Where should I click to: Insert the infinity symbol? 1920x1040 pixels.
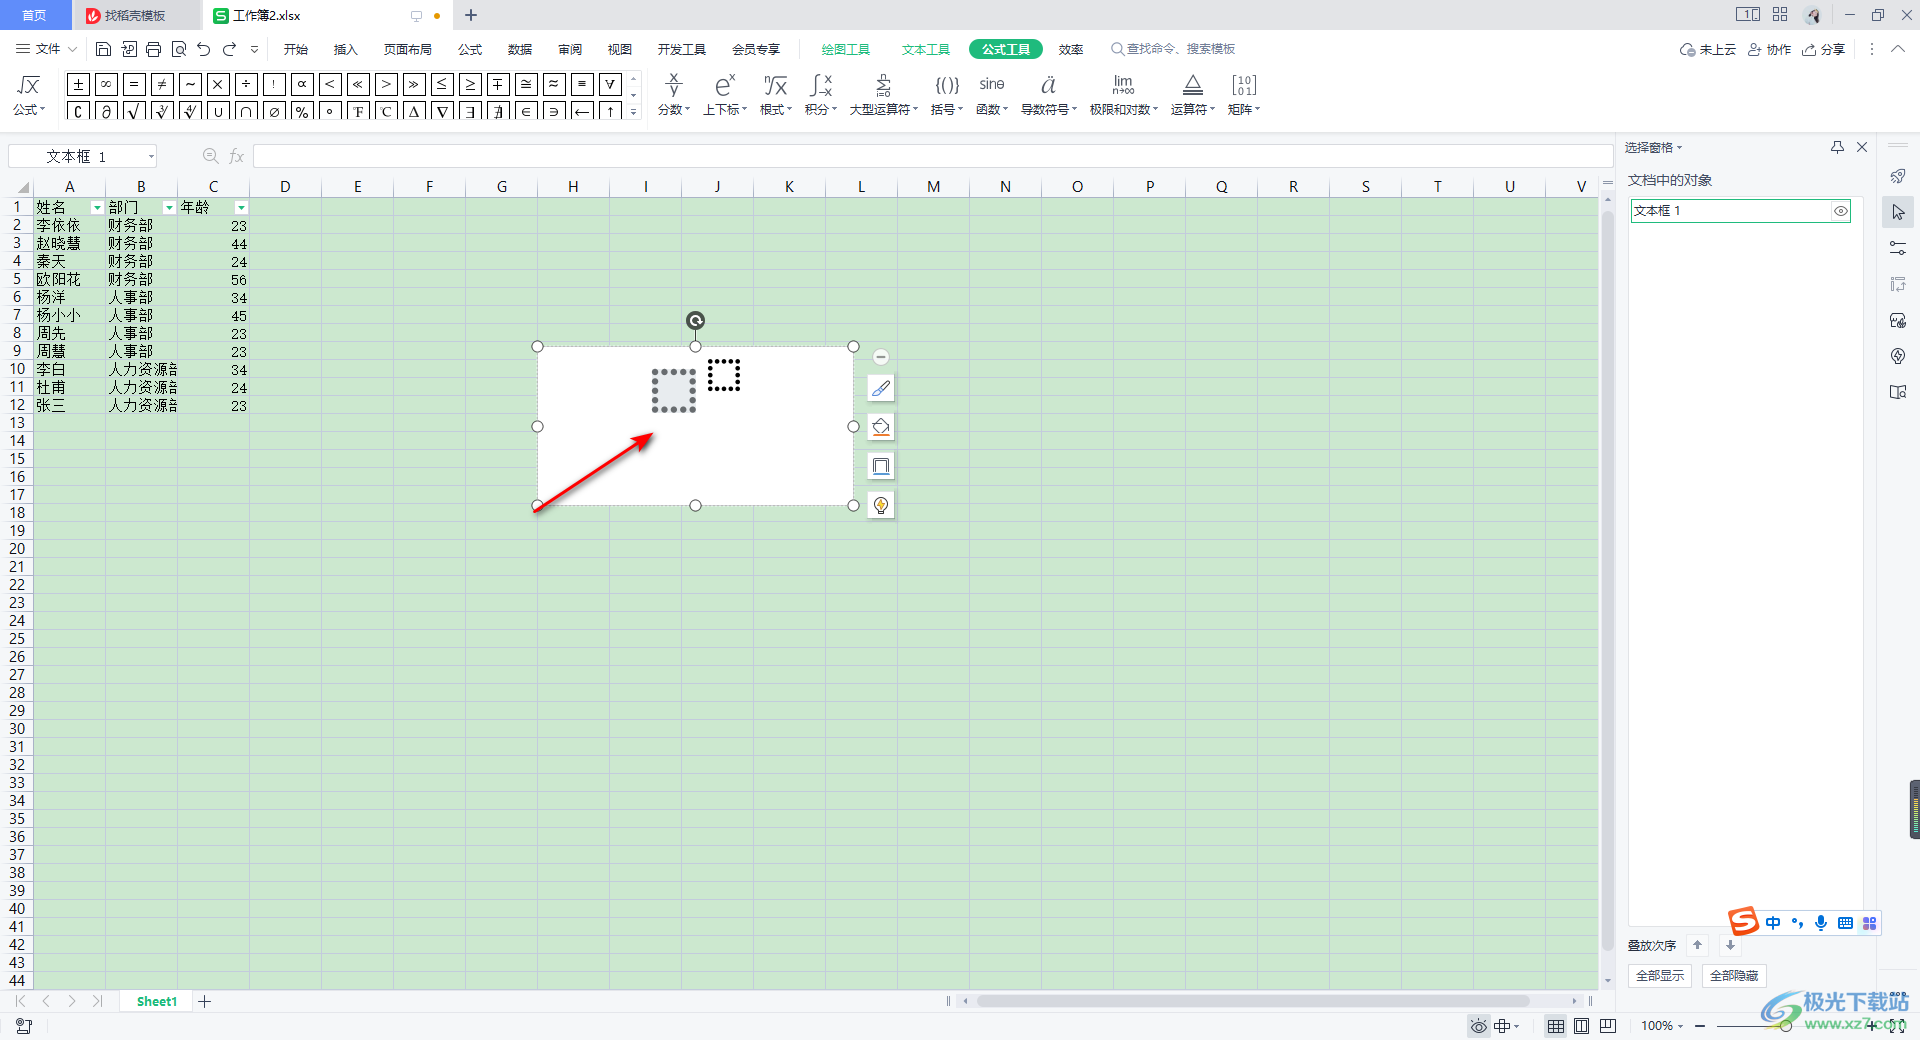click(x=106, y=84)
